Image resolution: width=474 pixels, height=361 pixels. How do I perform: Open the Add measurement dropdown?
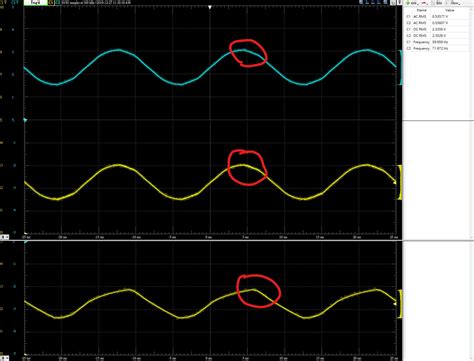tap(411, 3)
